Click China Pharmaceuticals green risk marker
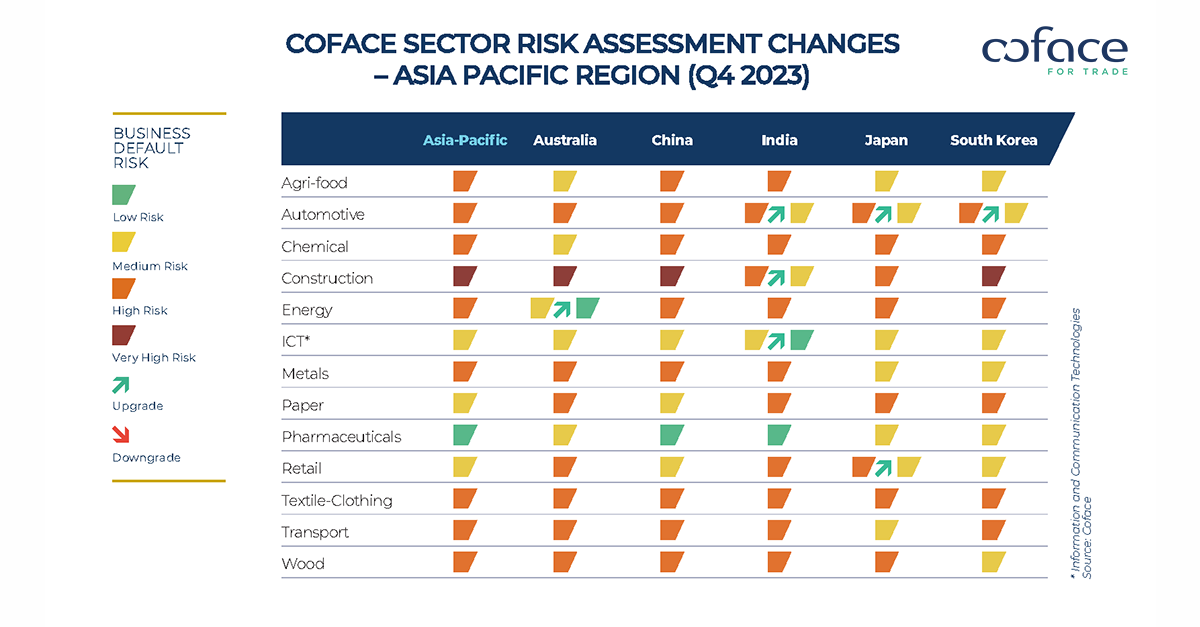This screenshot has height=627, width=1200. [672, 435]
